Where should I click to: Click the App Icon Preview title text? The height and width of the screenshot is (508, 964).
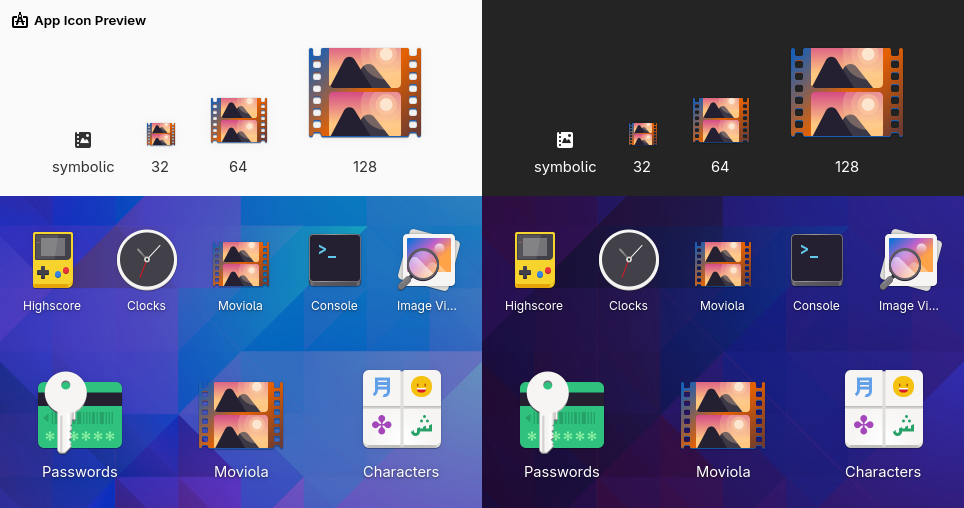pyautogui.click(x=90, y=20)
